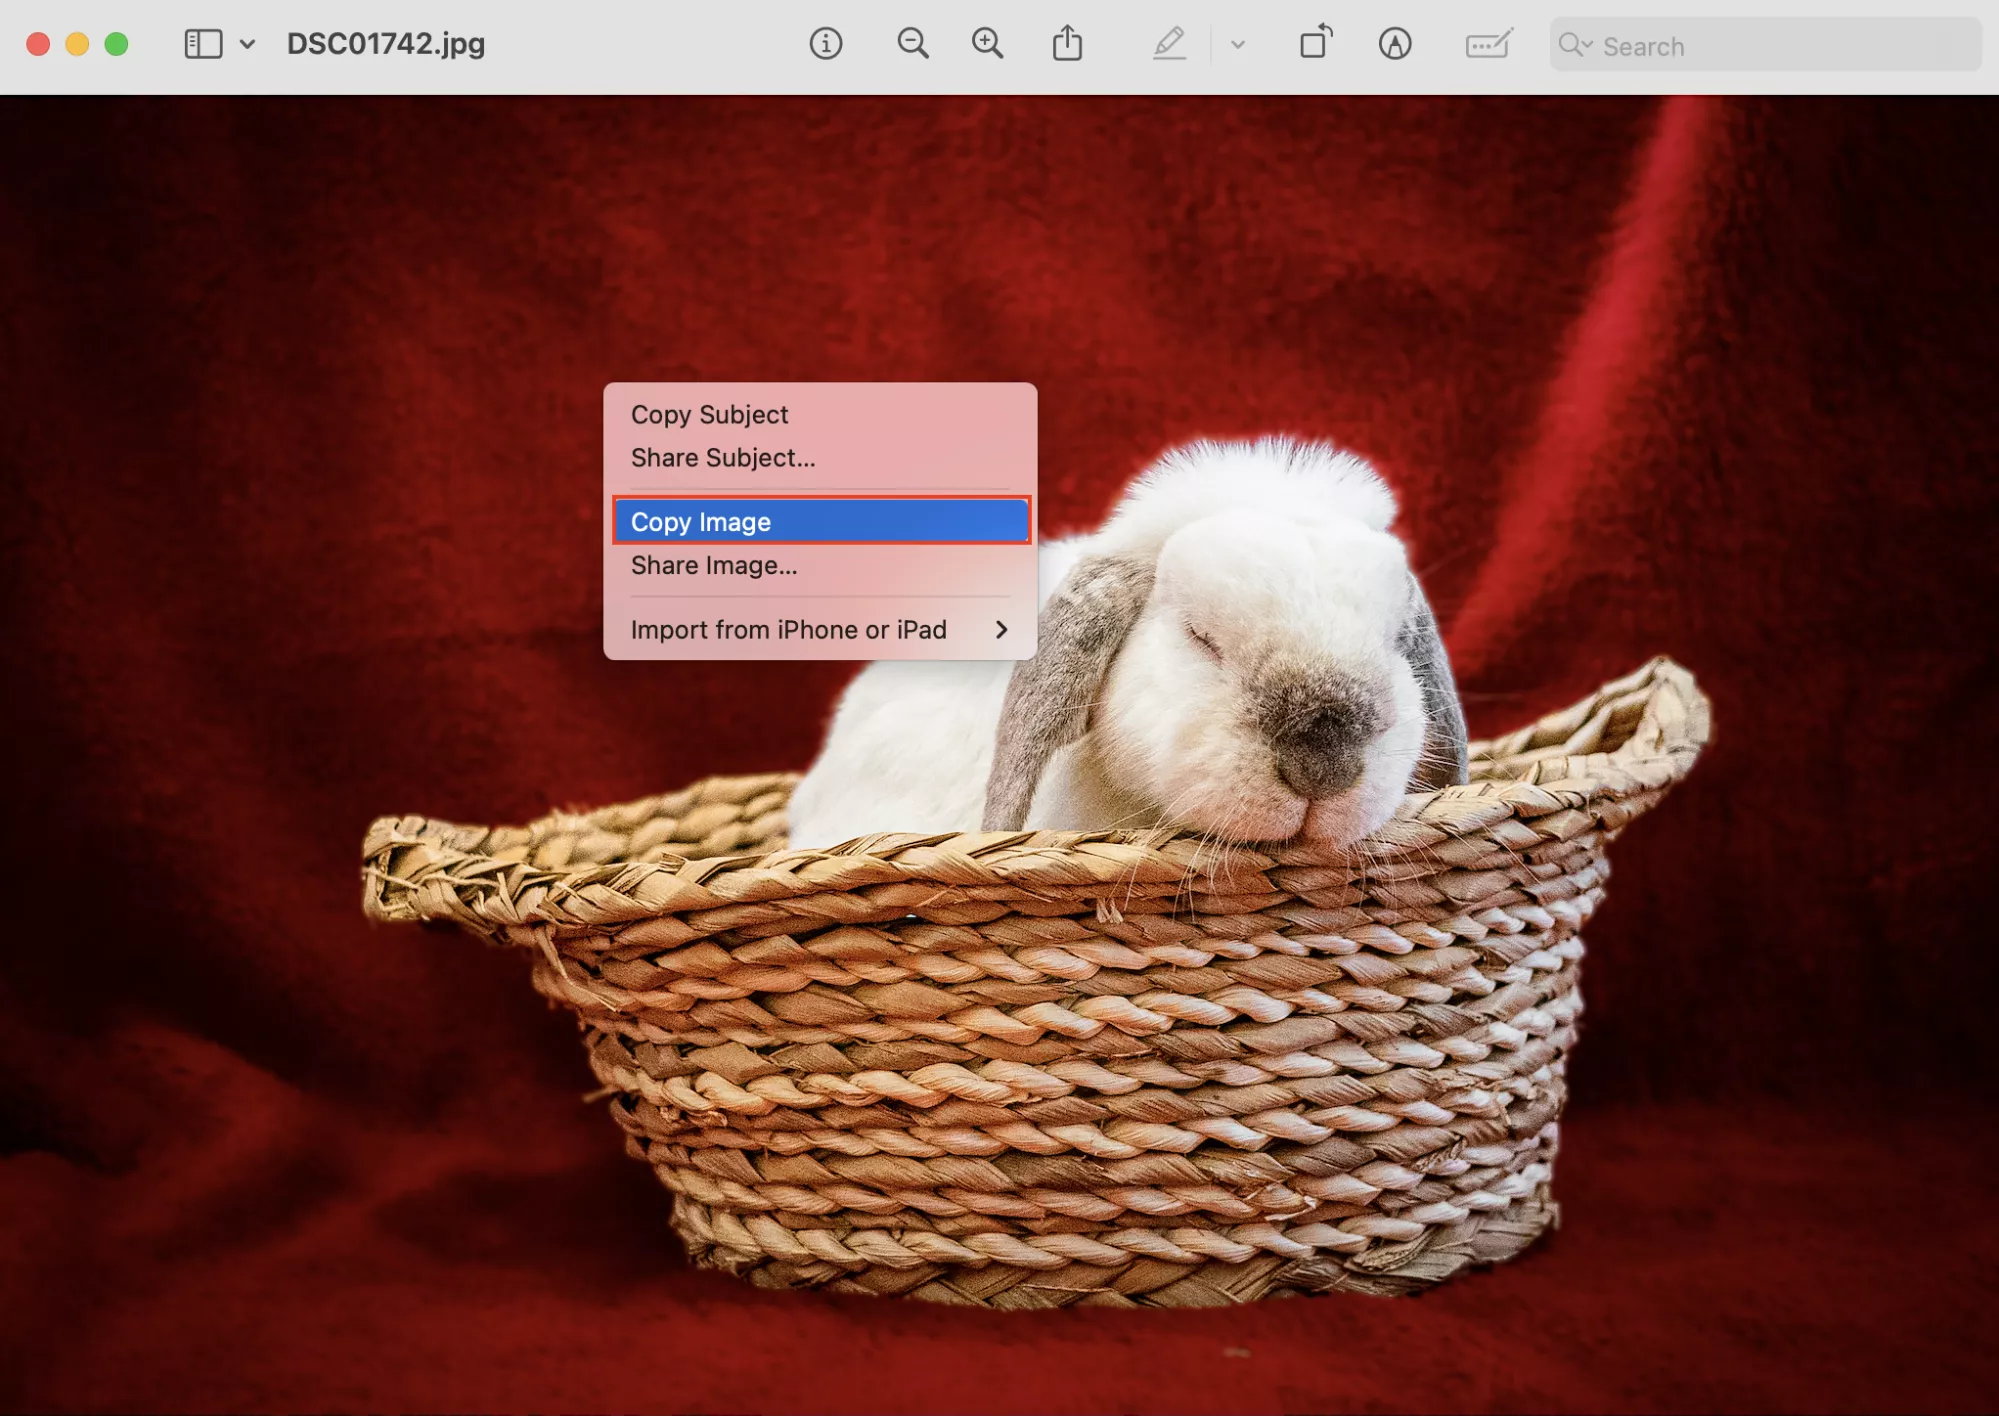
Task: Open the image Info inspector
Action: (825, 44)
